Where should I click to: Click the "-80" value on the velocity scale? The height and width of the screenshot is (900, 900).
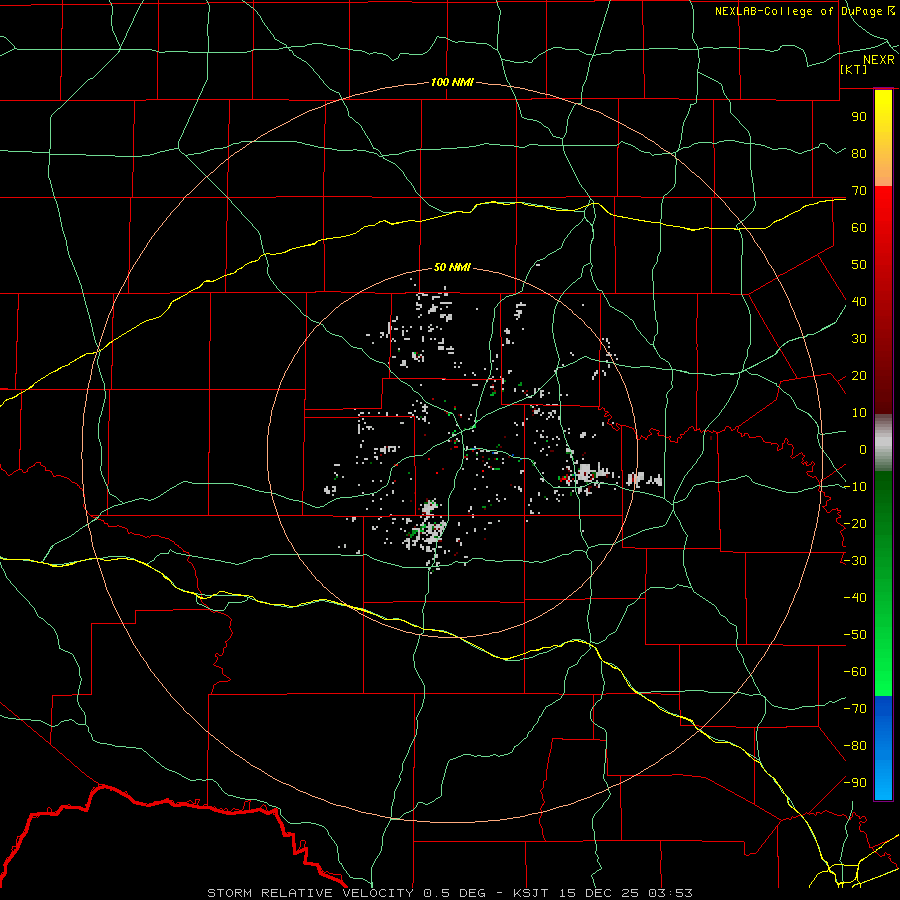[x=855, y=746]
